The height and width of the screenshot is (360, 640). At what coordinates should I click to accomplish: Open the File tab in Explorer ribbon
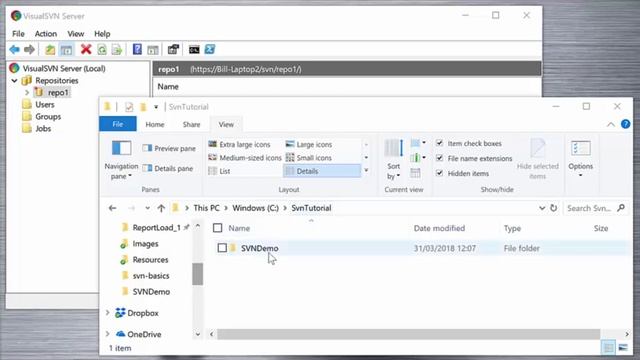[118, 124]
